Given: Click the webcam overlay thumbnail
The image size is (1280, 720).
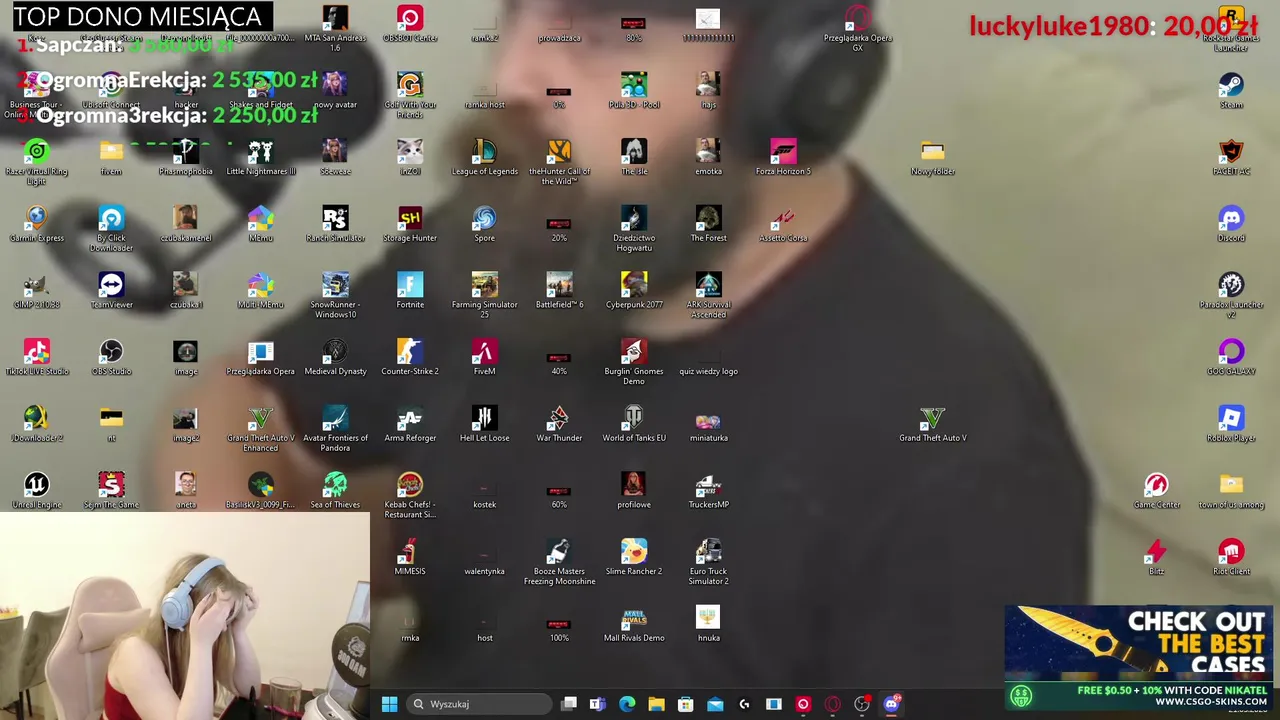Looking at the screenshot, I should coord(185,616).
